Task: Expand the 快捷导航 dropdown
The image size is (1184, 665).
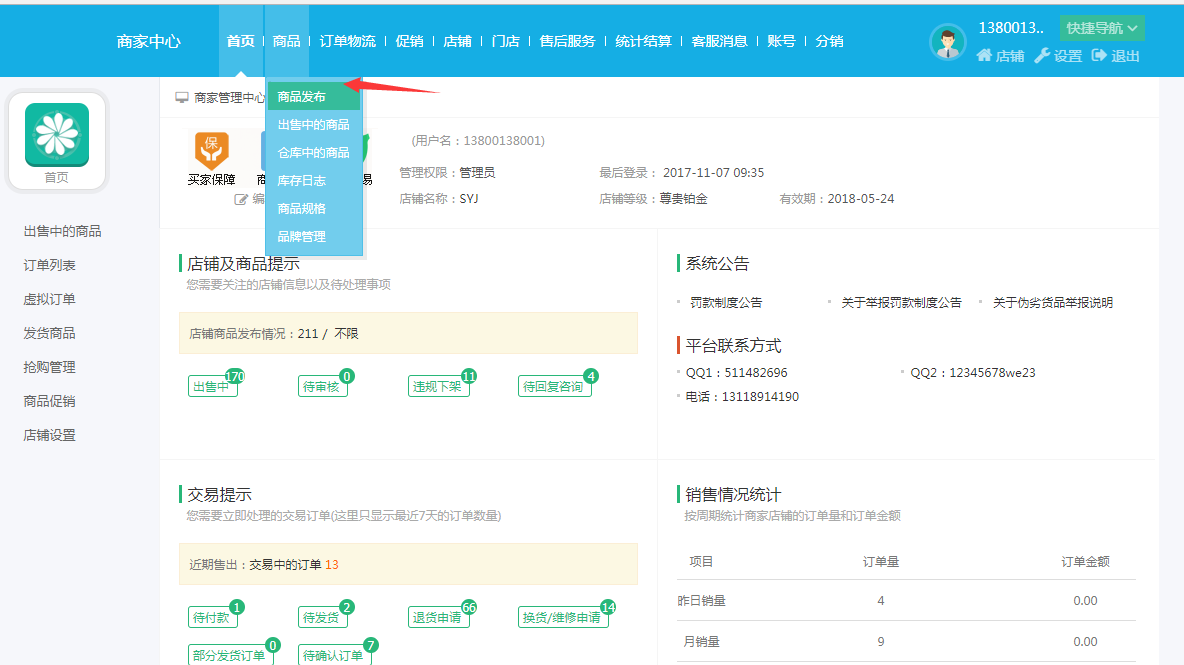Action: click(x=1101, y=28)
